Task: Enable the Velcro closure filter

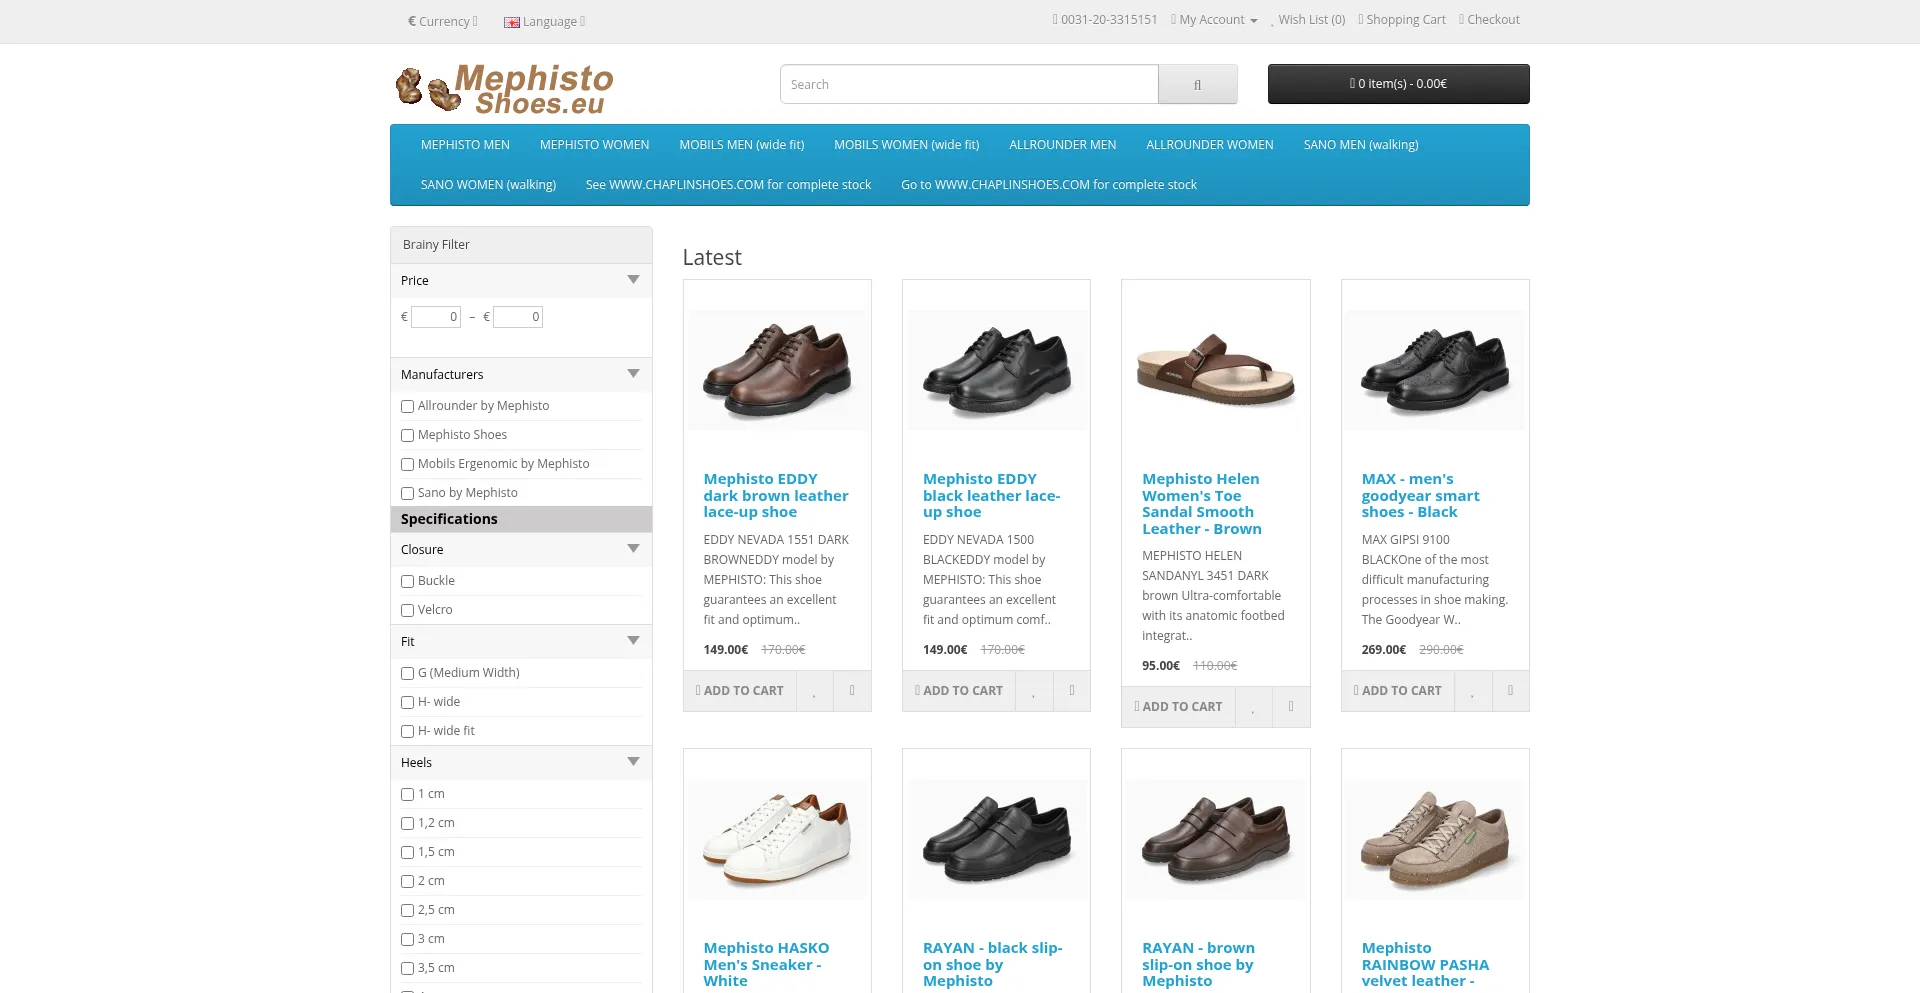Action: [408, 611]
